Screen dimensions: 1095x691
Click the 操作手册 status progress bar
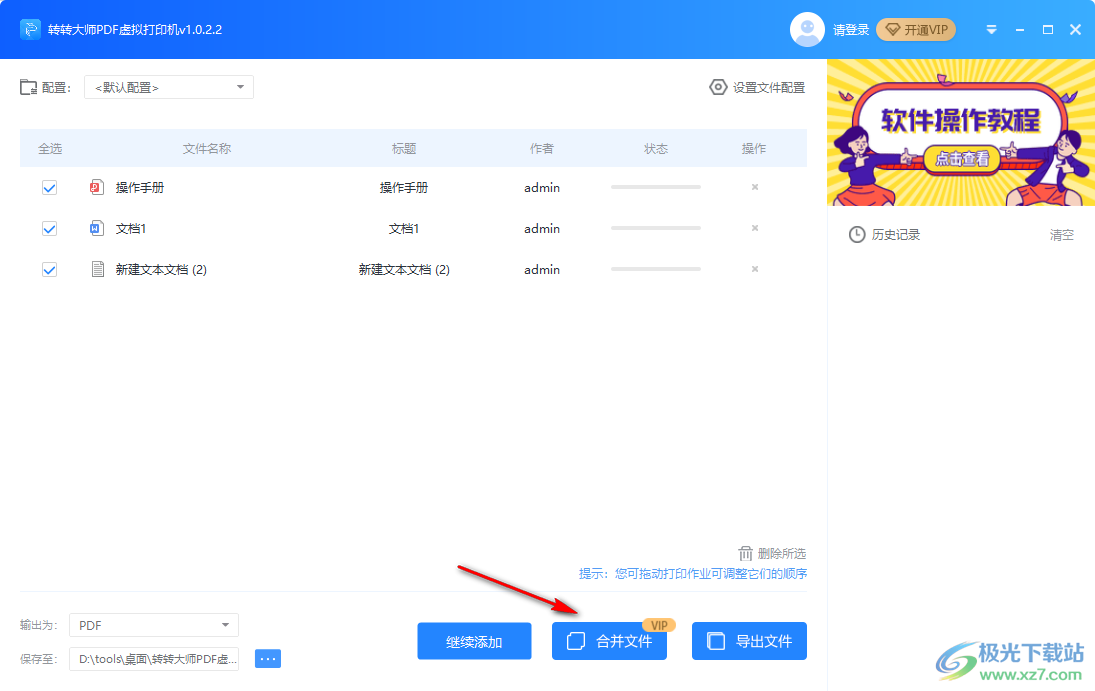point(656,187)
